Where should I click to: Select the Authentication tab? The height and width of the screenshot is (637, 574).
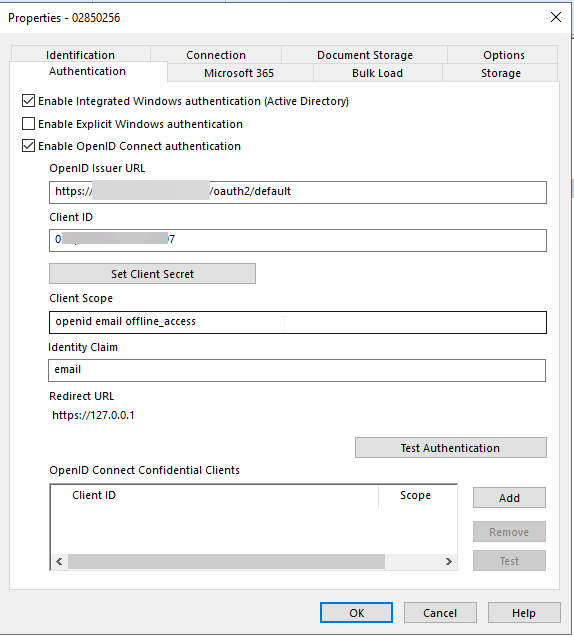click(x=87, y=72)
